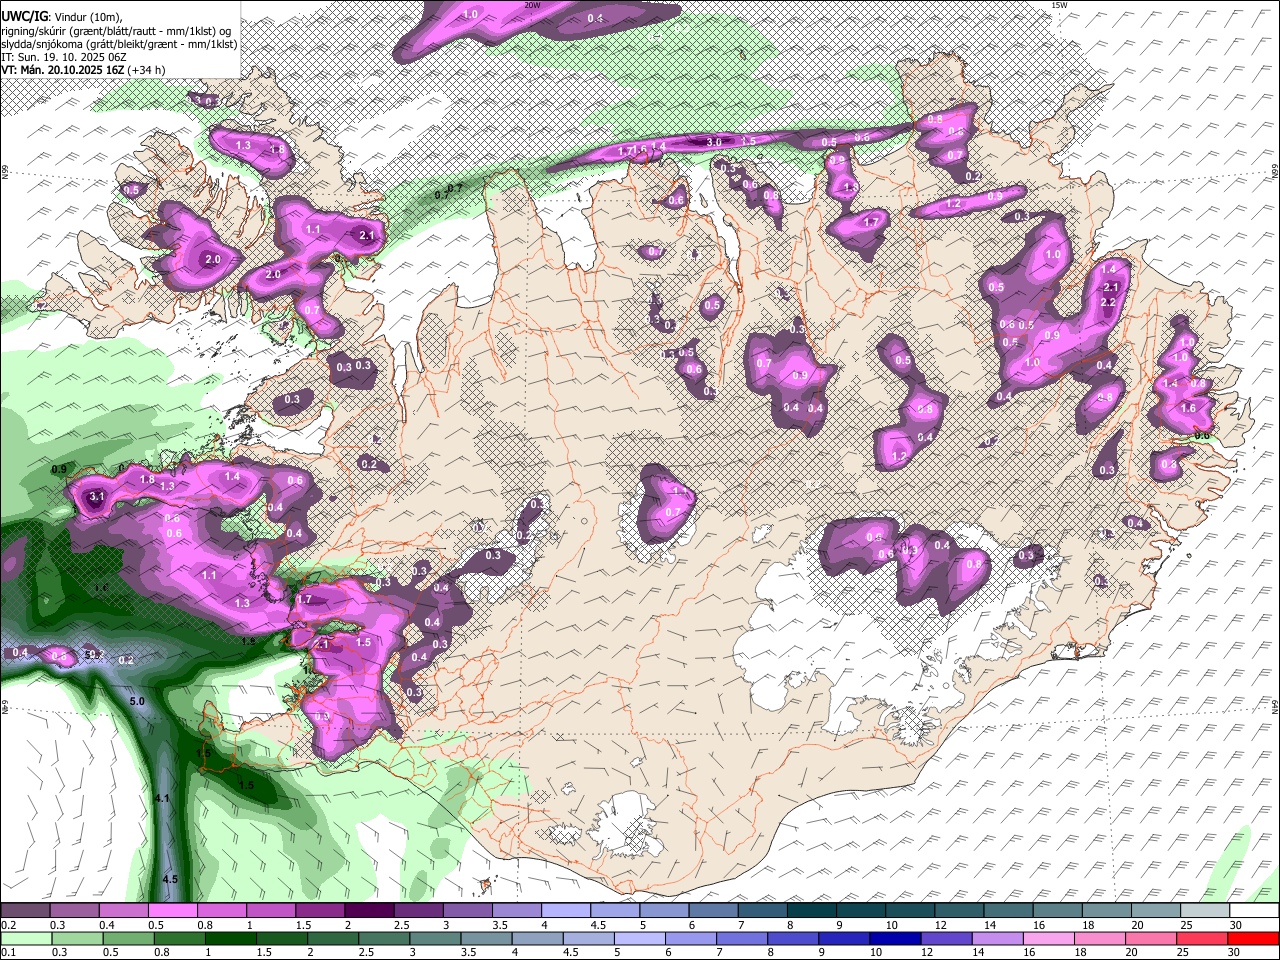
Task: Click the '20W' longitude label
Action: pyautogui.click(x=532, y=5)
